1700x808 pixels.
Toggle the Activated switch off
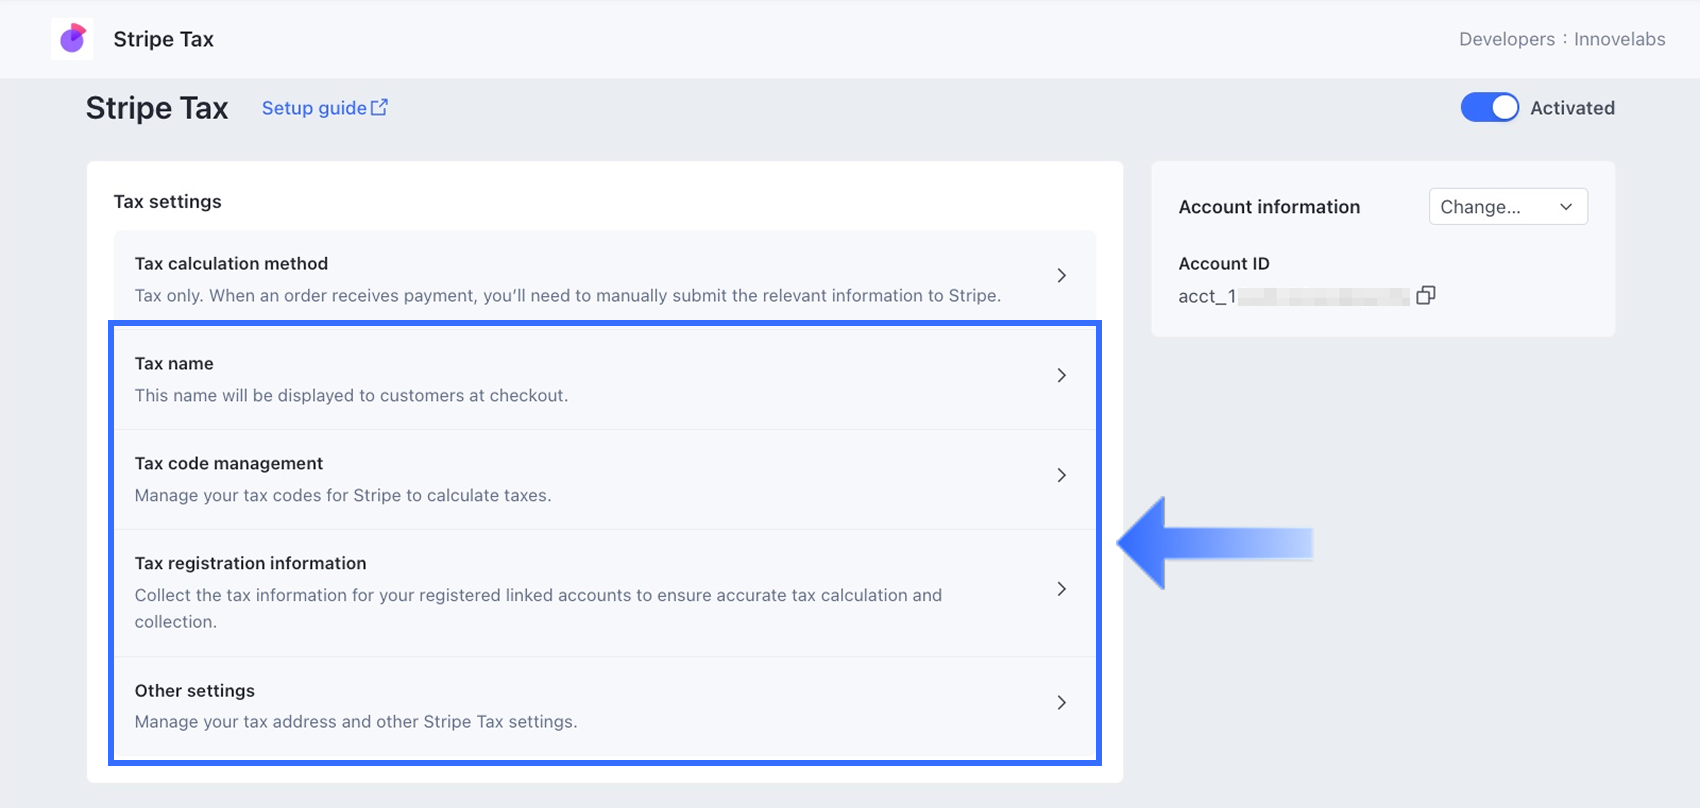click(1489, 108)
